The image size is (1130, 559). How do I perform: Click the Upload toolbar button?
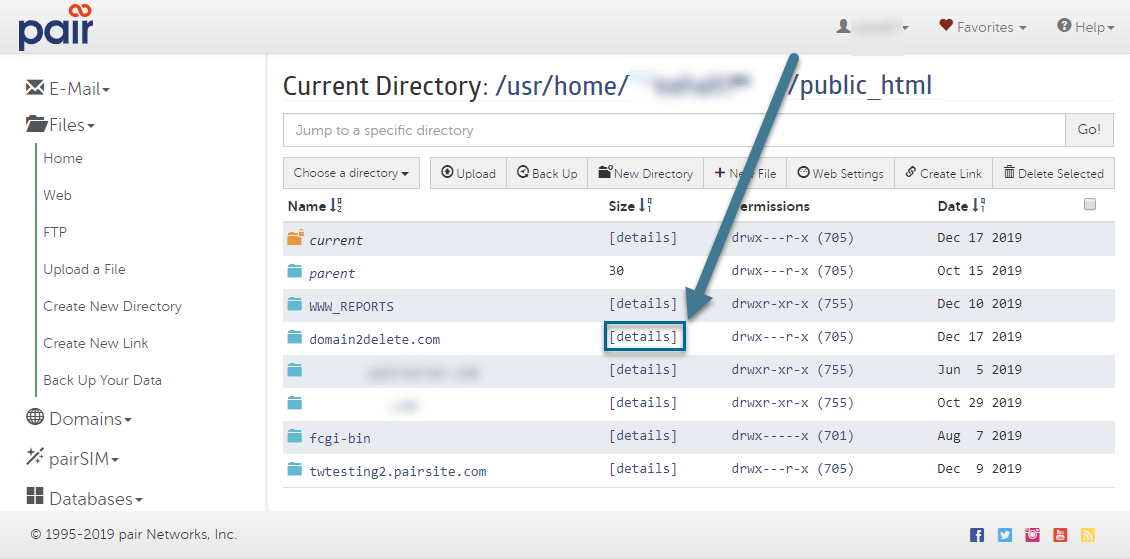[x=468, y=173]
